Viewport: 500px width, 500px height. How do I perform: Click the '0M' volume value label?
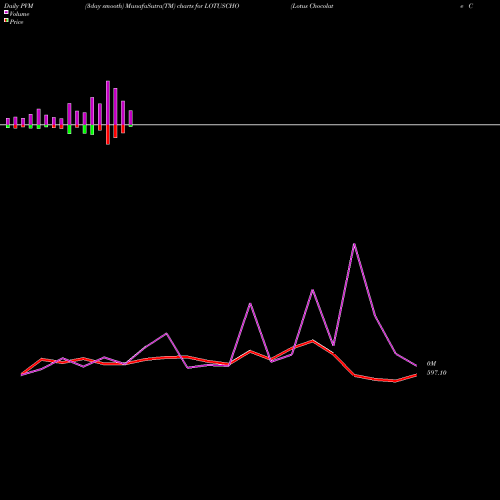coord(431,364)
